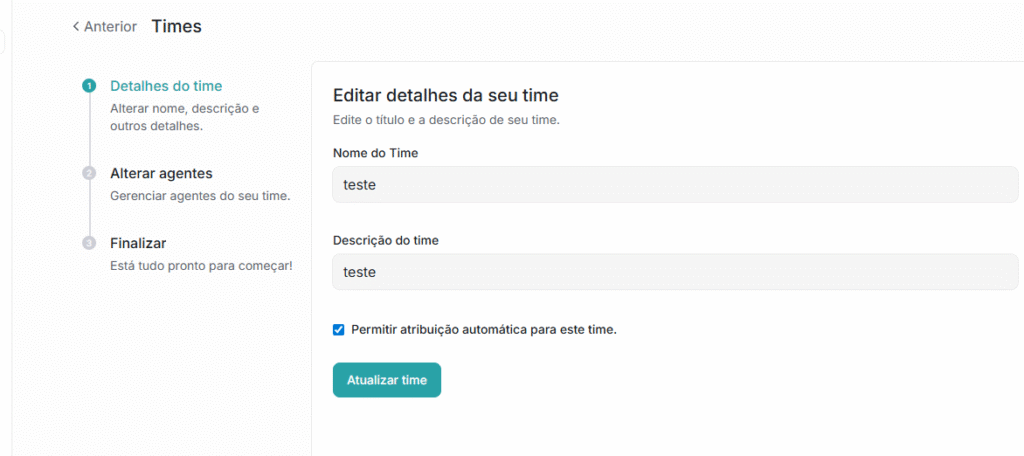Click the Gerenciar agentes do seu time description
Image resolution: width=1024 pixels, height=456 pixels.
[x=200, y=196]
